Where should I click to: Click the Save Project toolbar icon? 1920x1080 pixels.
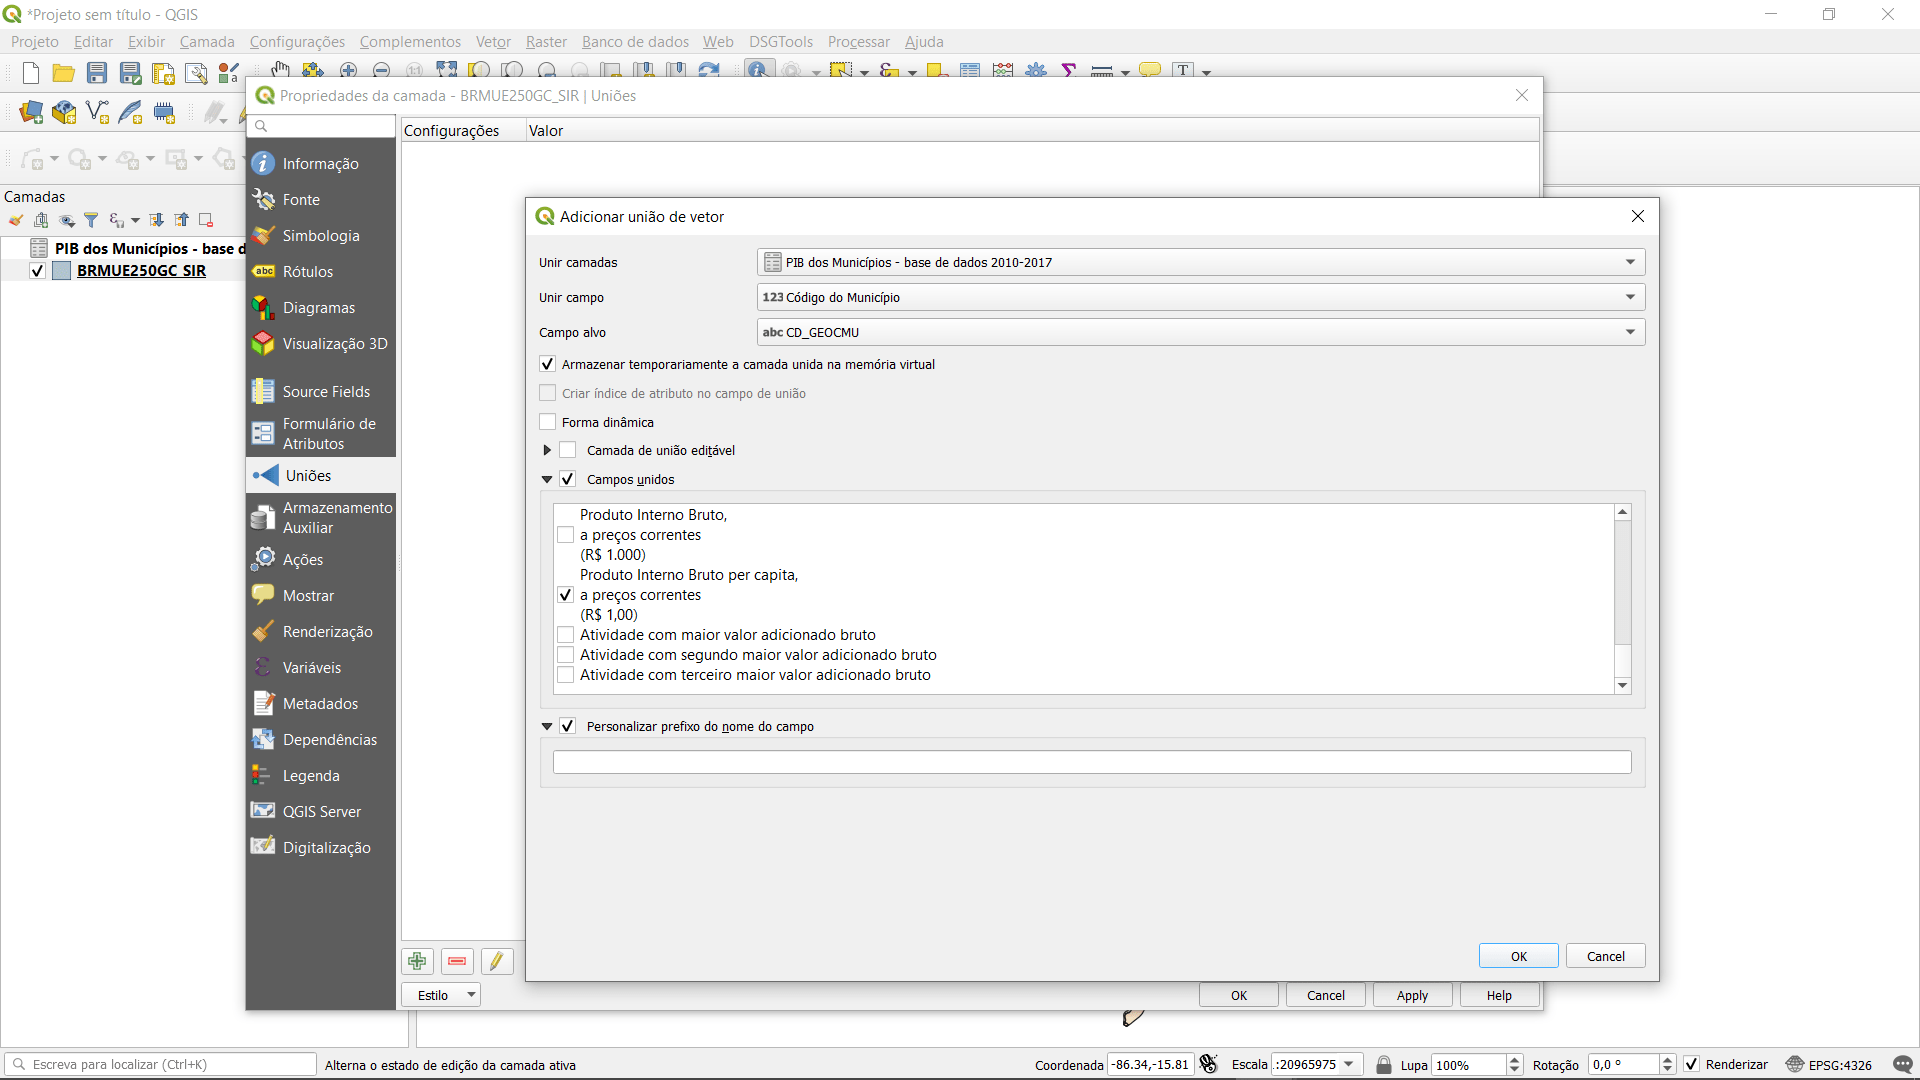(97, 73)
